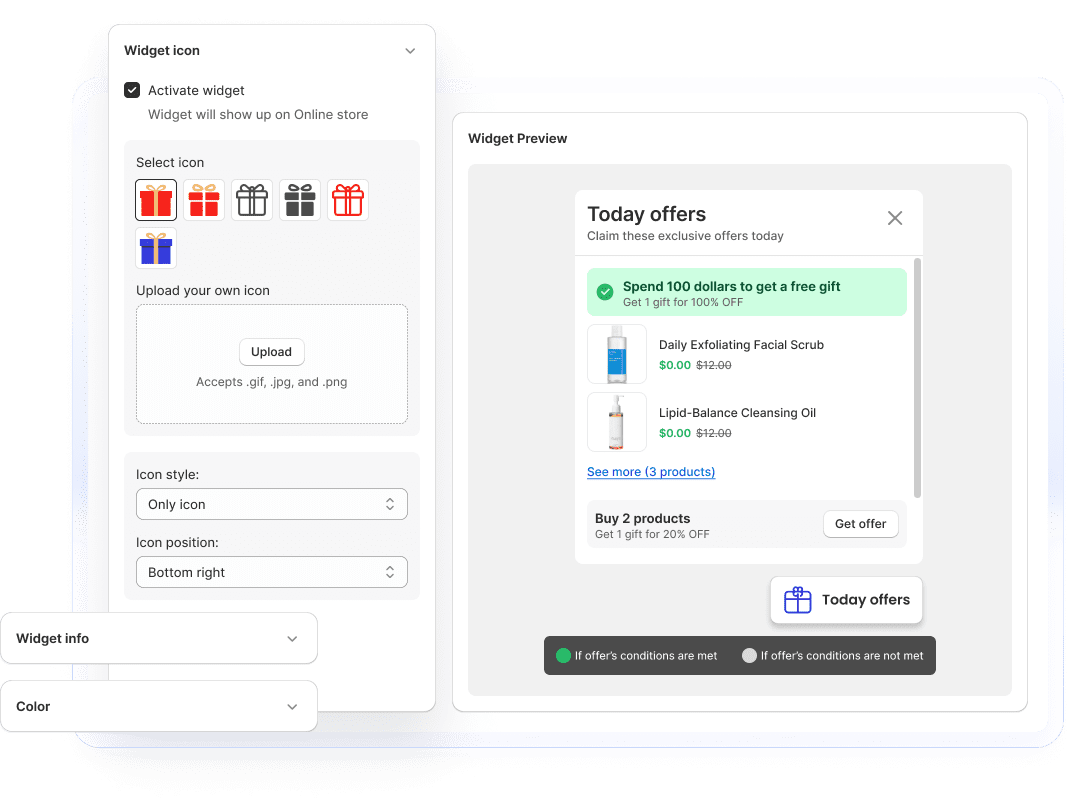Click the Daily Exfoliating Facial Scrub thumbnail
The width and height of the screenshot is (1073, 812).
click(616, 354)
